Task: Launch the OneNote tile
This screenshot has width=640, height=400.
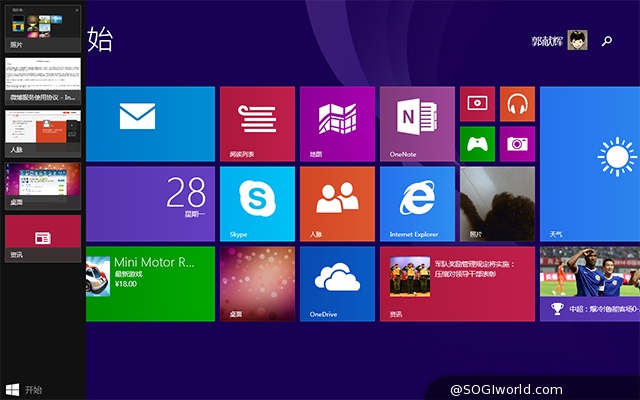Action: [x=417, y=124]
